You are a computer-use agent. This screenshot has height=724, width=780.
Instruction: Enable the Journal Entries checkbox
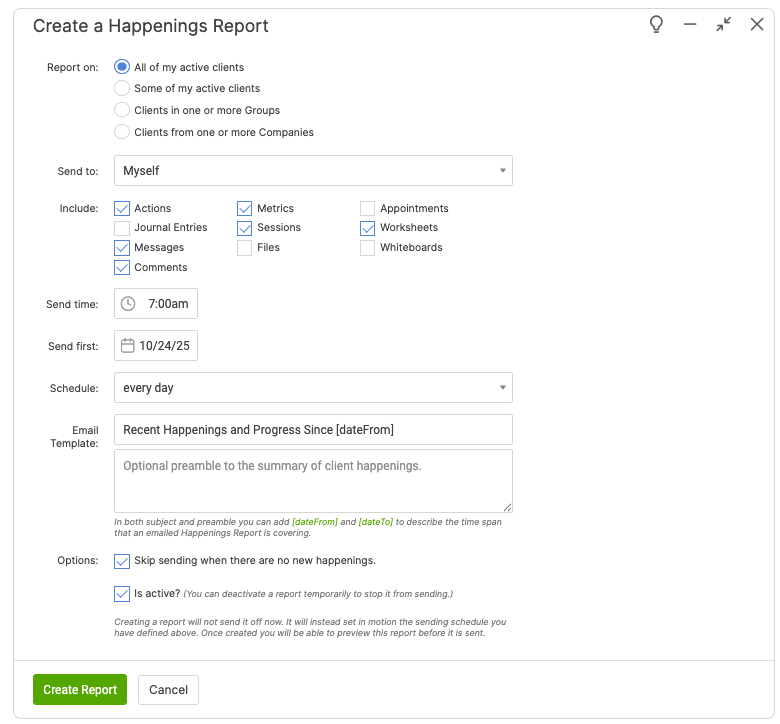point(122,228)
